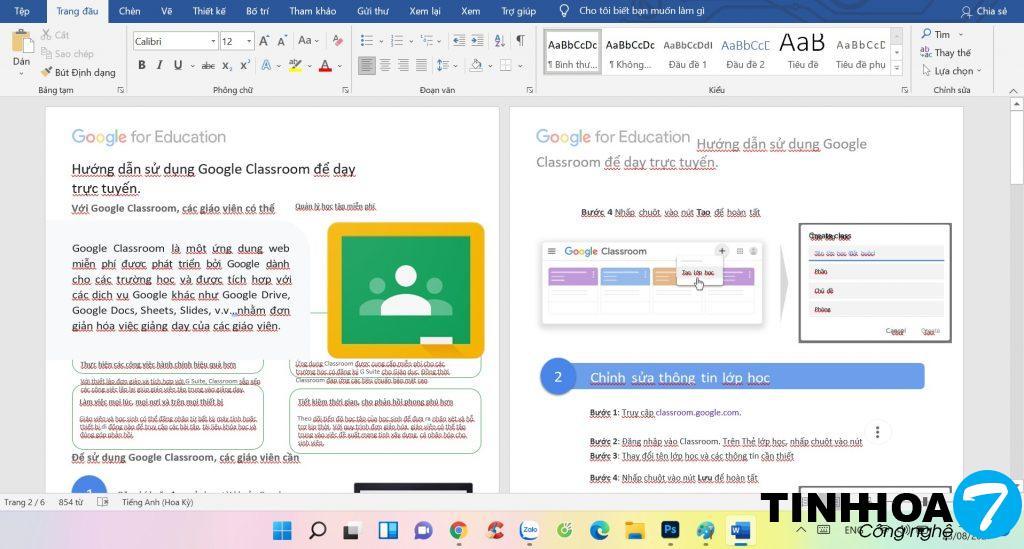This screenshot has height=549, width=1024.
Task: Click the clear all formatting eraser icon
Action: click(x=337, y=41)
